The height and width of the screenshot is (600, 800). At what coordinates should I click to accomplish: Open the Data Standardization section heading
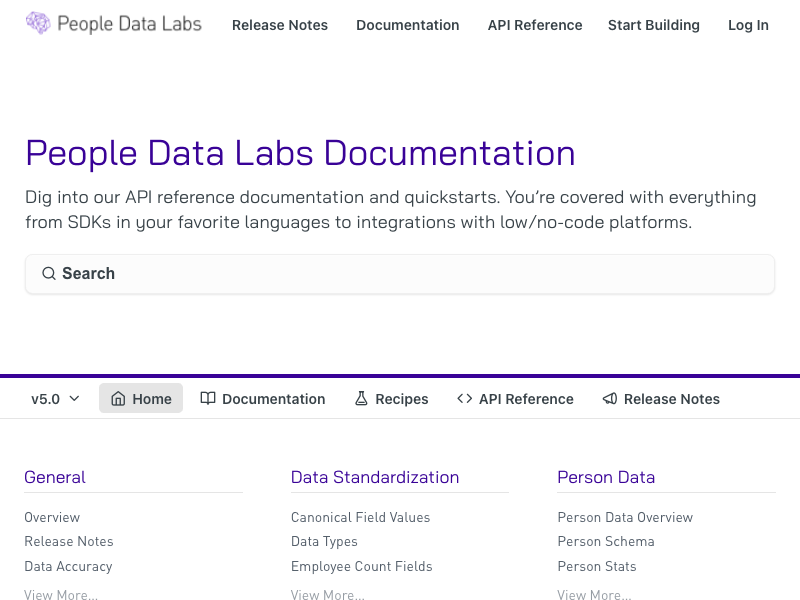tap(375, 477)
